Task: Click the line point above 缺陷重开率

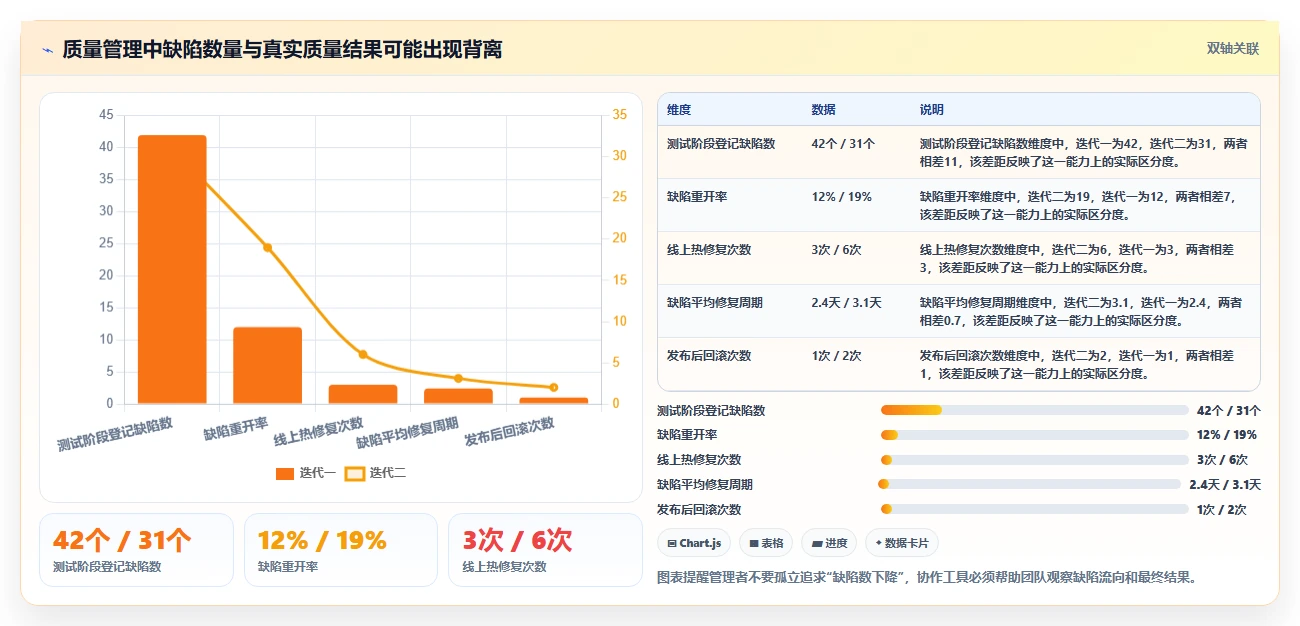Action: (x=268, y=247)
